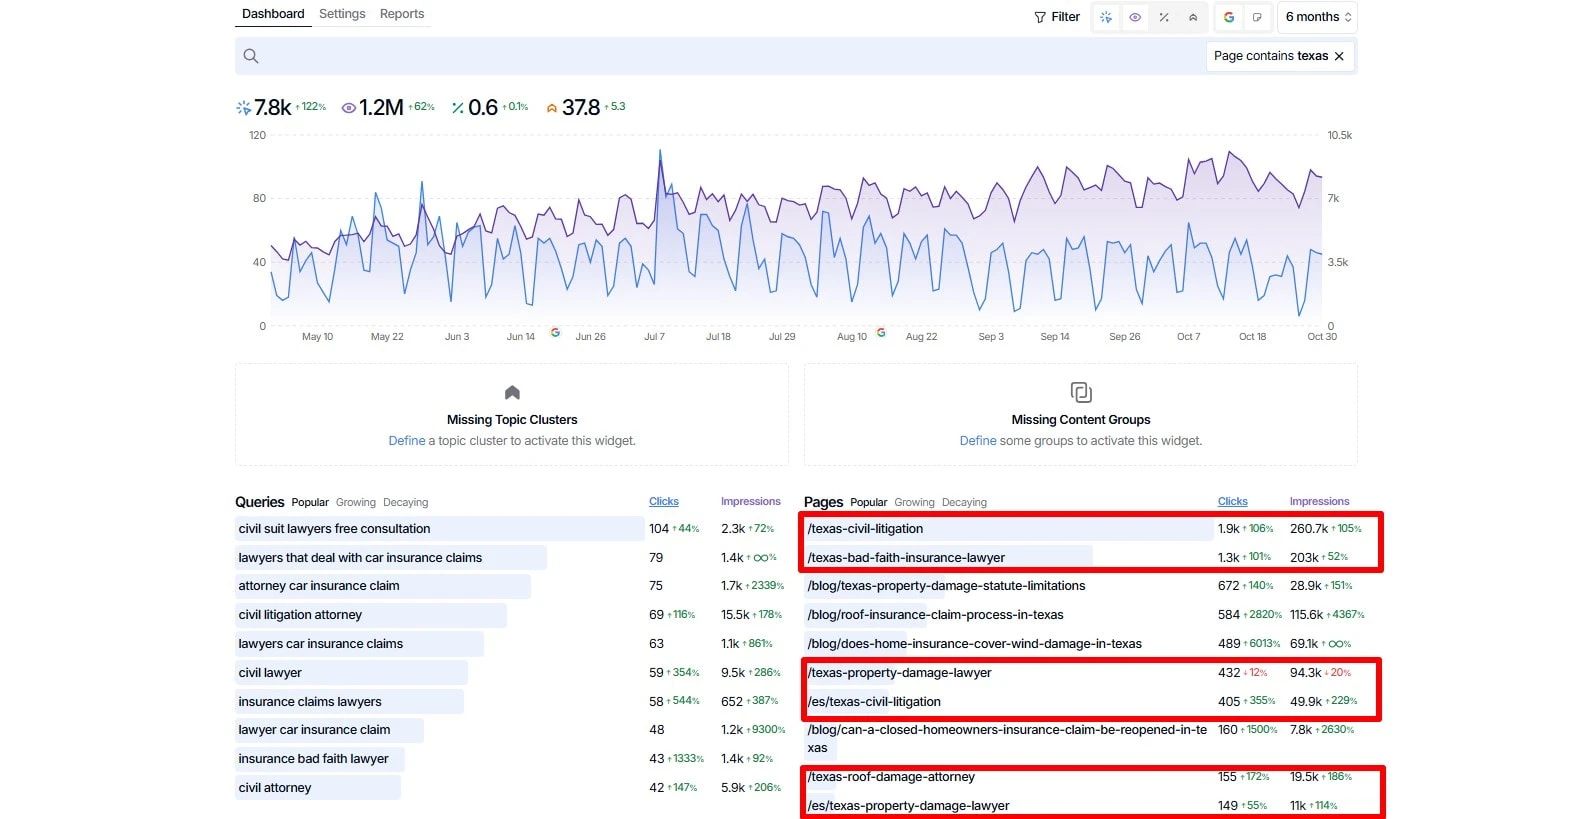The image size is (1574, 819).
Task: Click the annotations note icon beside the Google button
Action: pyautogui.click(x=1257, y=17)
